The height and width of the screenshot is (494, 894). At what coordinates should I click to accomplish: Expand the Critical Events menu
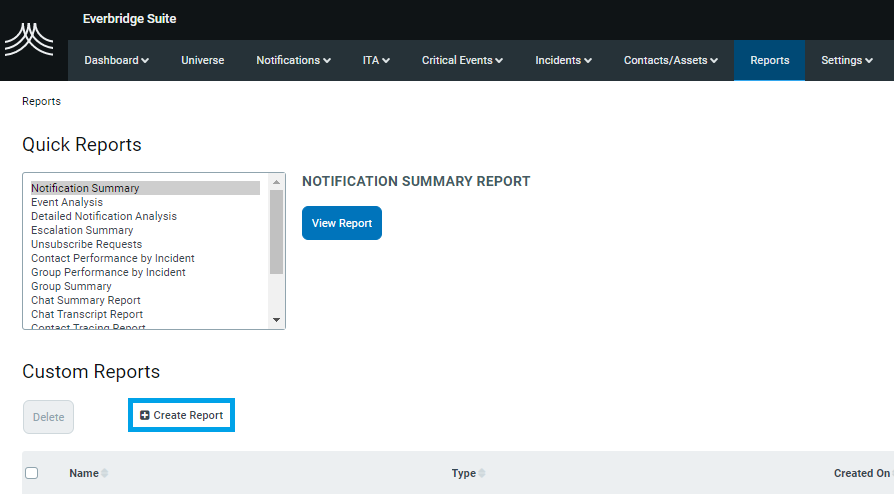click(462, 60)
